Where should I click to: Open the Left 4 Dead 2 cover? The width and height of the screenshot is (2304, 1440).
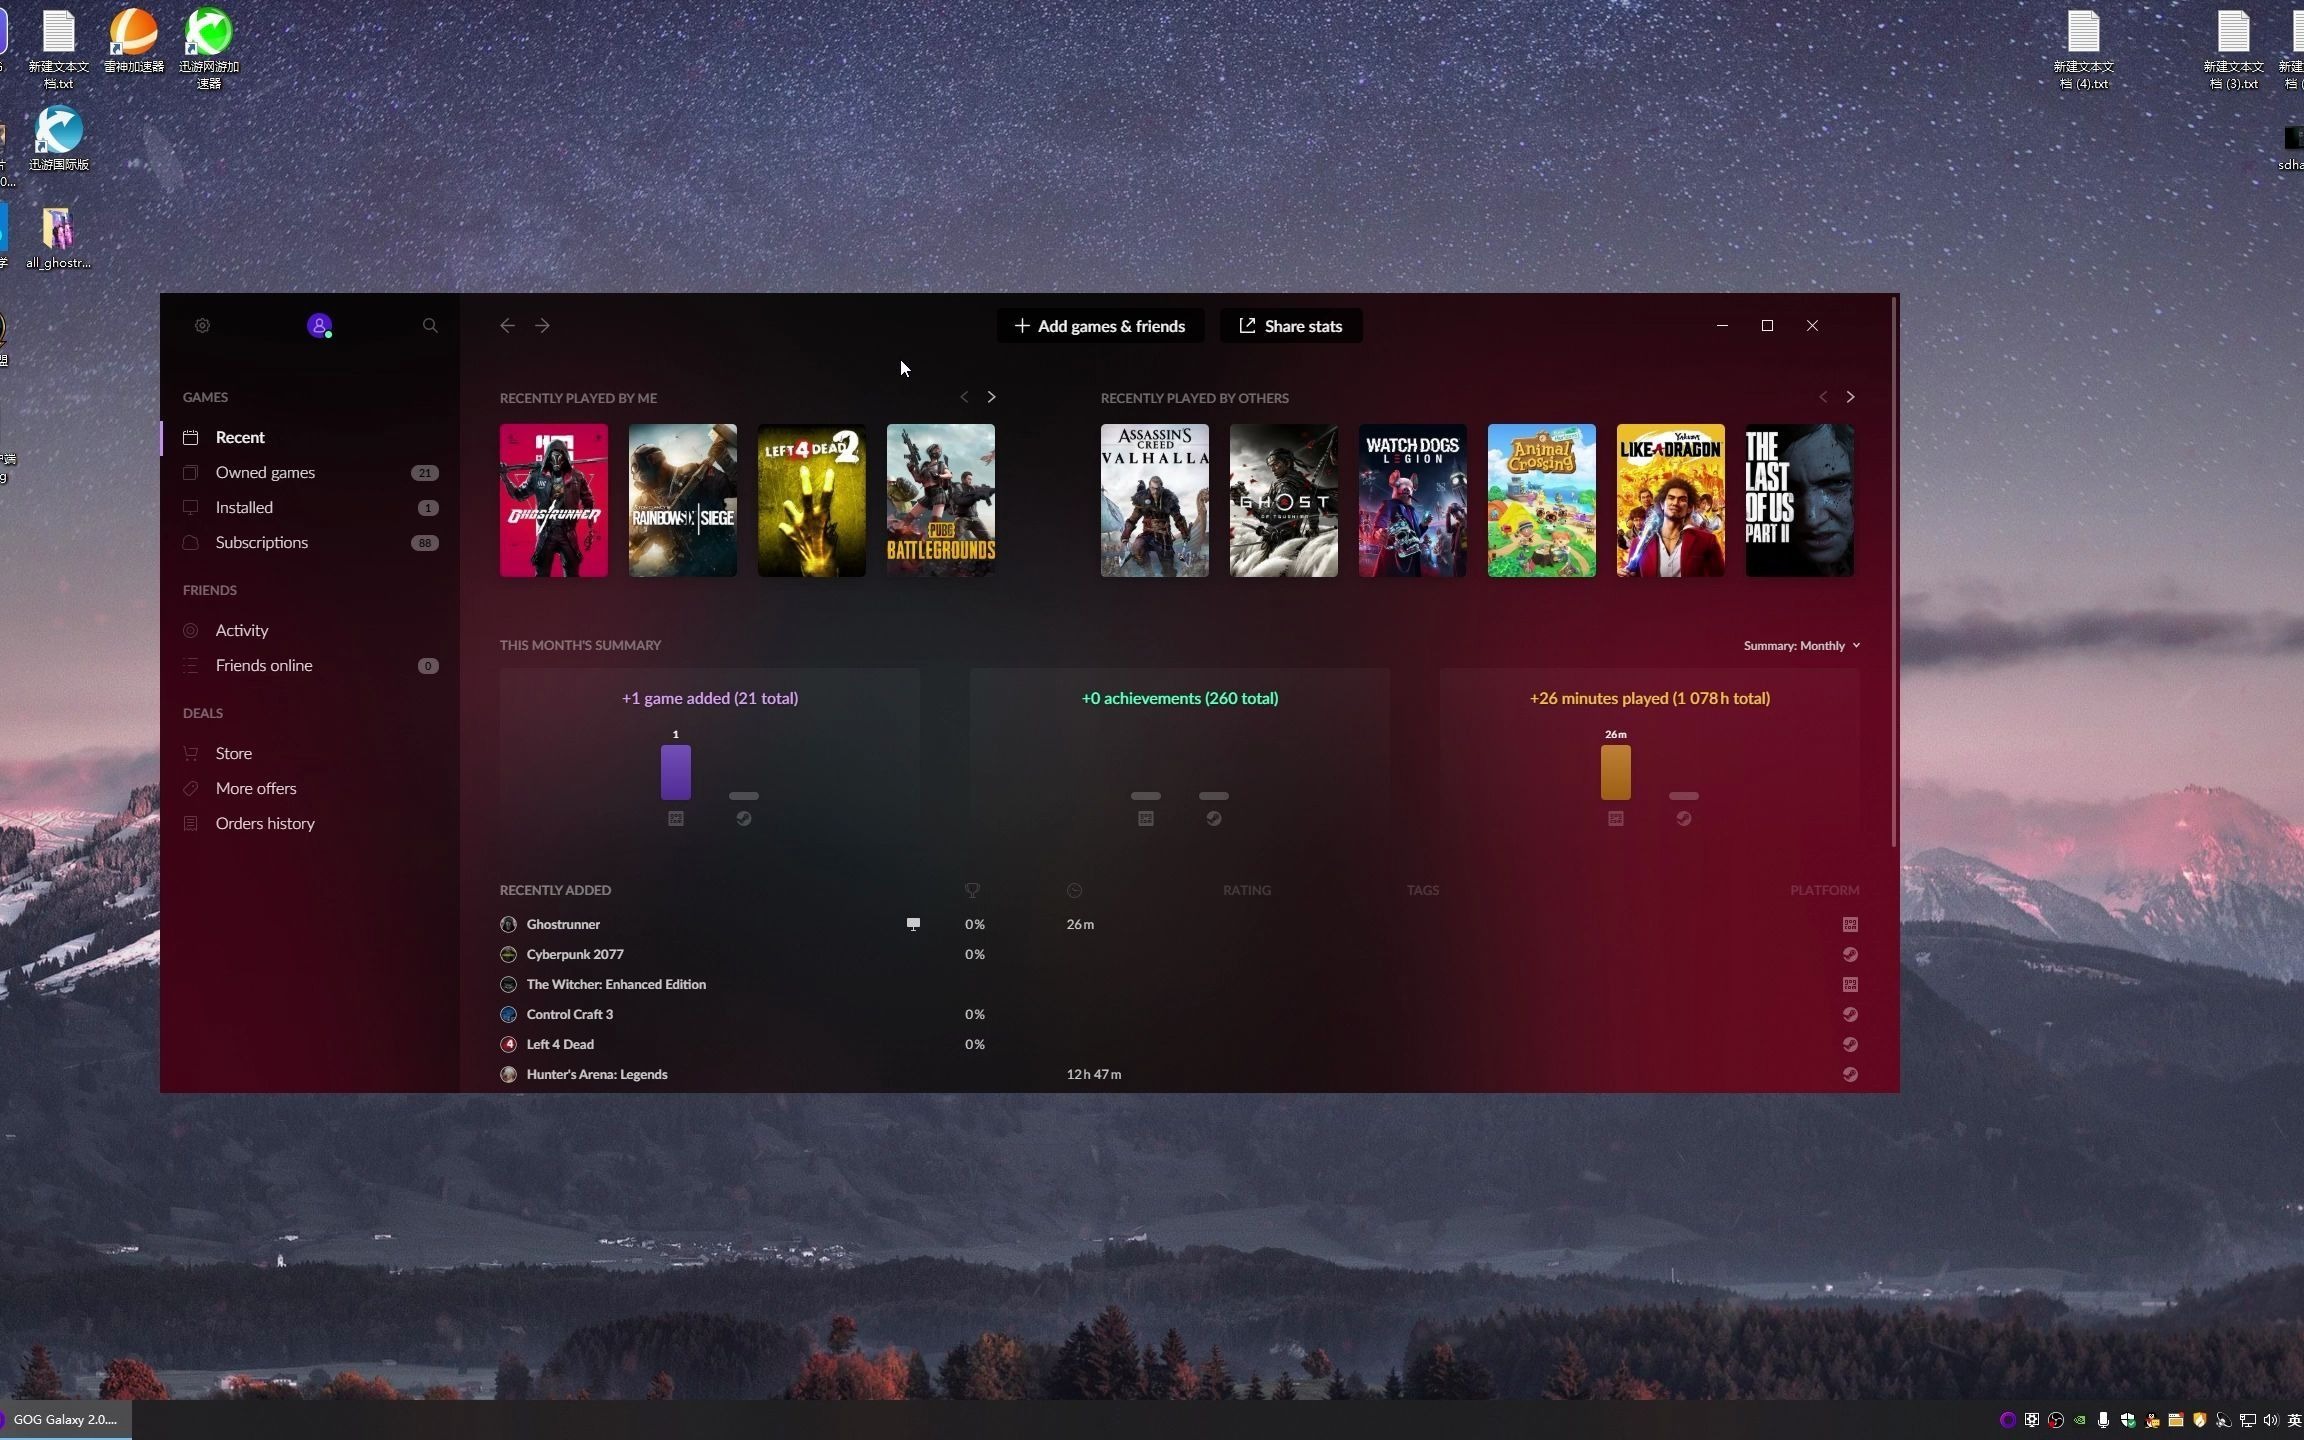click(x=812, y=500)
